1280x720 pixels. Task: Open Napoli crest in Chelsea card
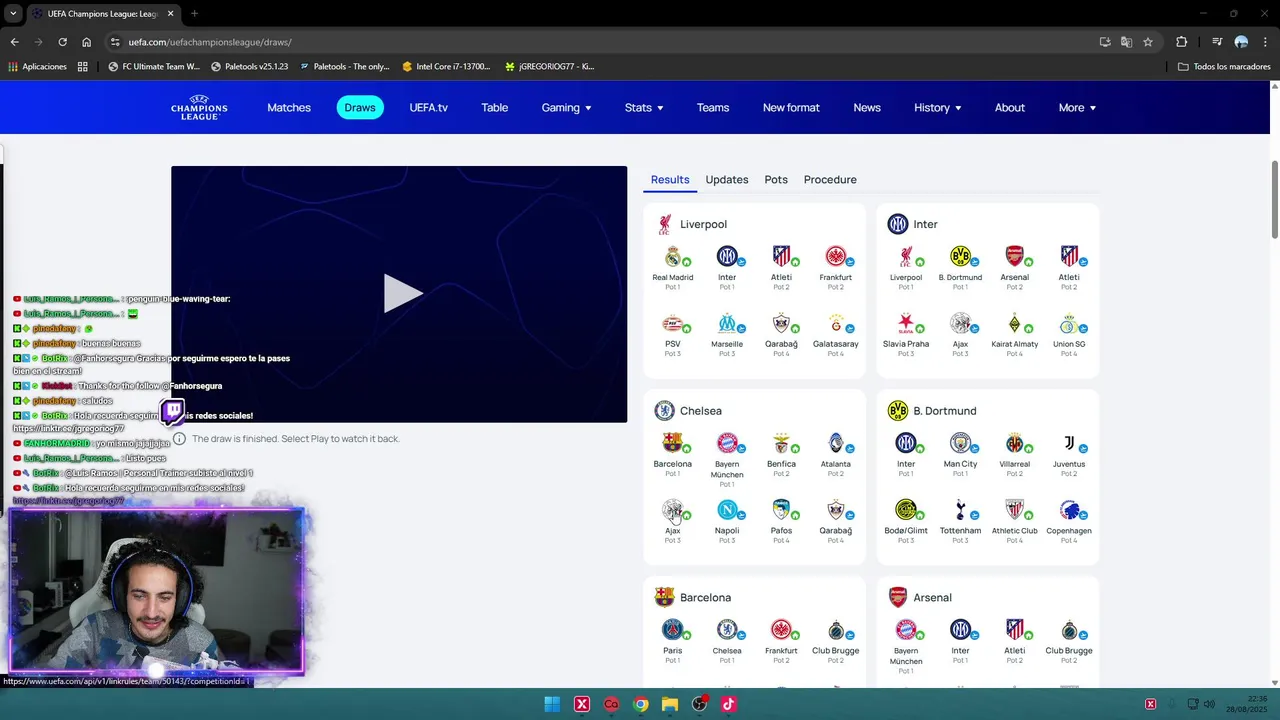pos(727,510)
